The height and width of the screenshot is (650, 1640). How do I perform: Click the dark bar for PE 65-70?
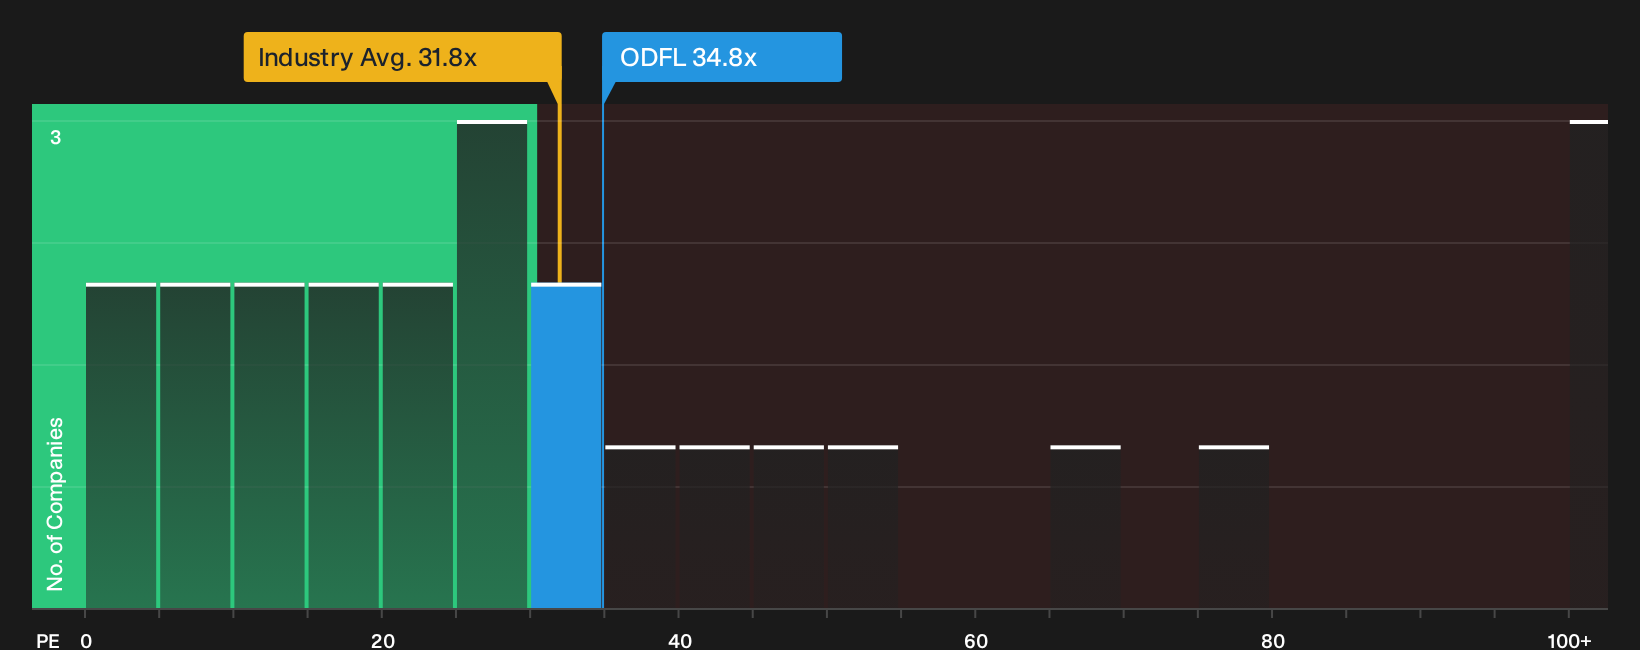[1085, 527]
